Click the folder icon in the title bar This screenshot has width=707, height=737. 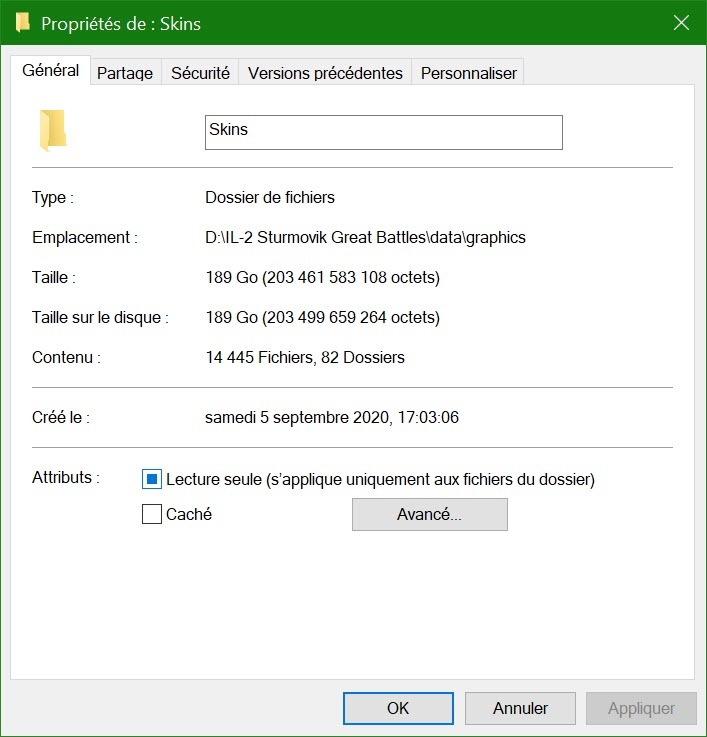(22, 23)
